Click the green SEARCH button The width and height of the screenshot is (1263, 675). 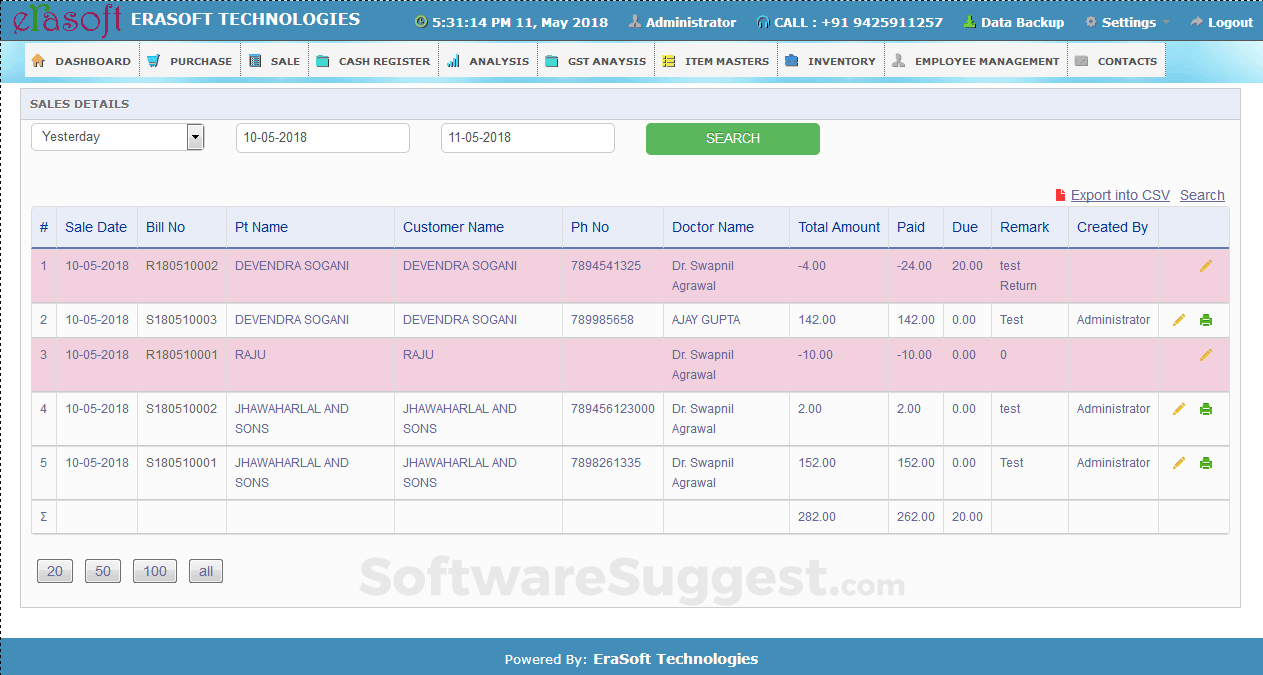coord(733,139)
